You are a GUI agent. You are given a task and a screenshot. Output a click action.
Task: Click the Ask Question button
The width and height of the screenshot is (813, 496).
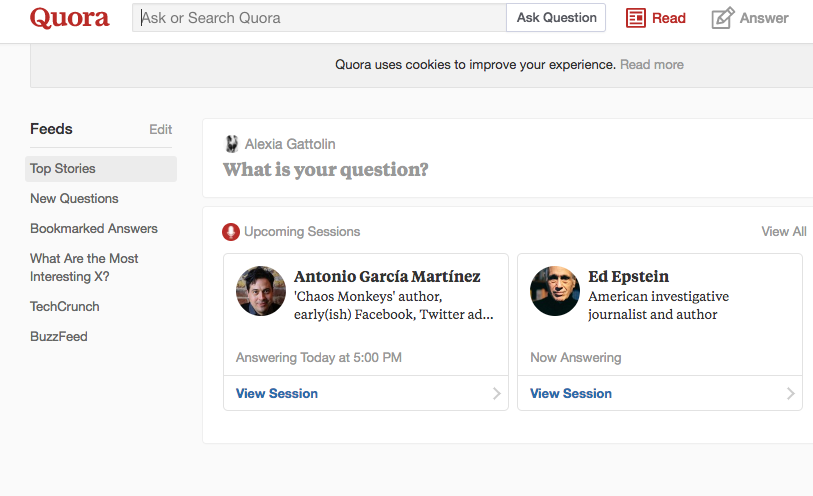pos(556,18)
